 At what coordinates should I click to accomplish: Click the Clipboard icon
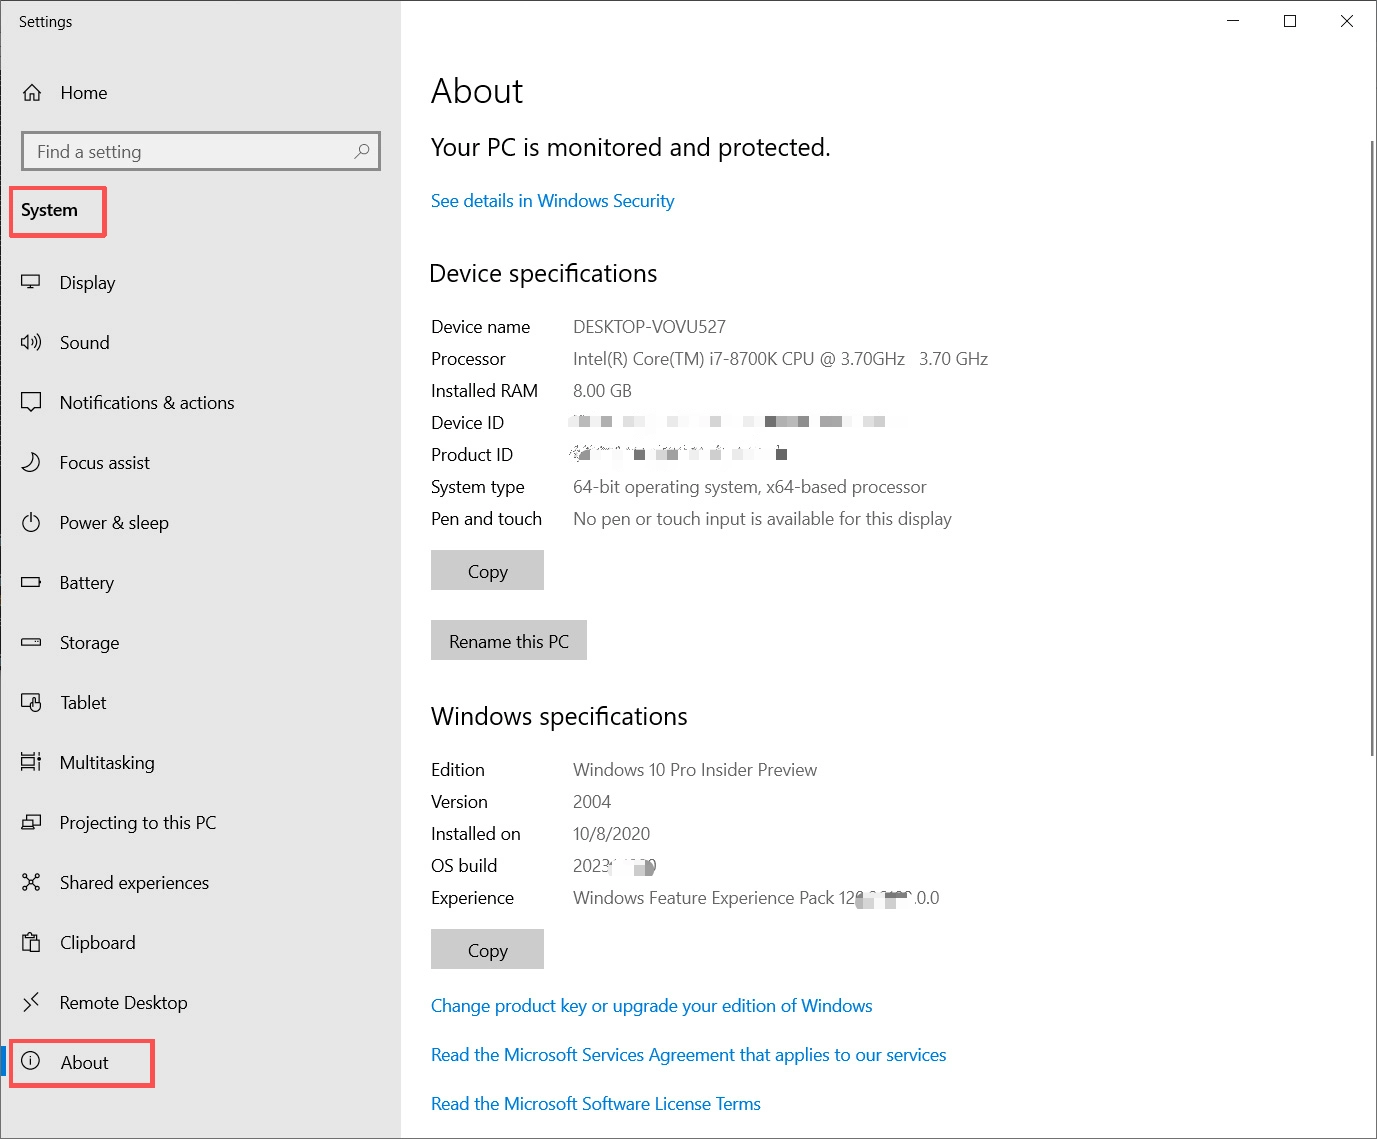31,942
